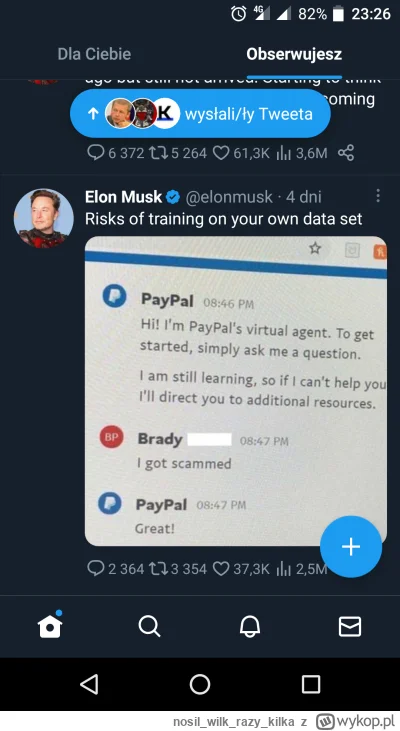This screenshot has height=731, width=400.
Task: Open the @elonmusk handle link
Action: 229,197
